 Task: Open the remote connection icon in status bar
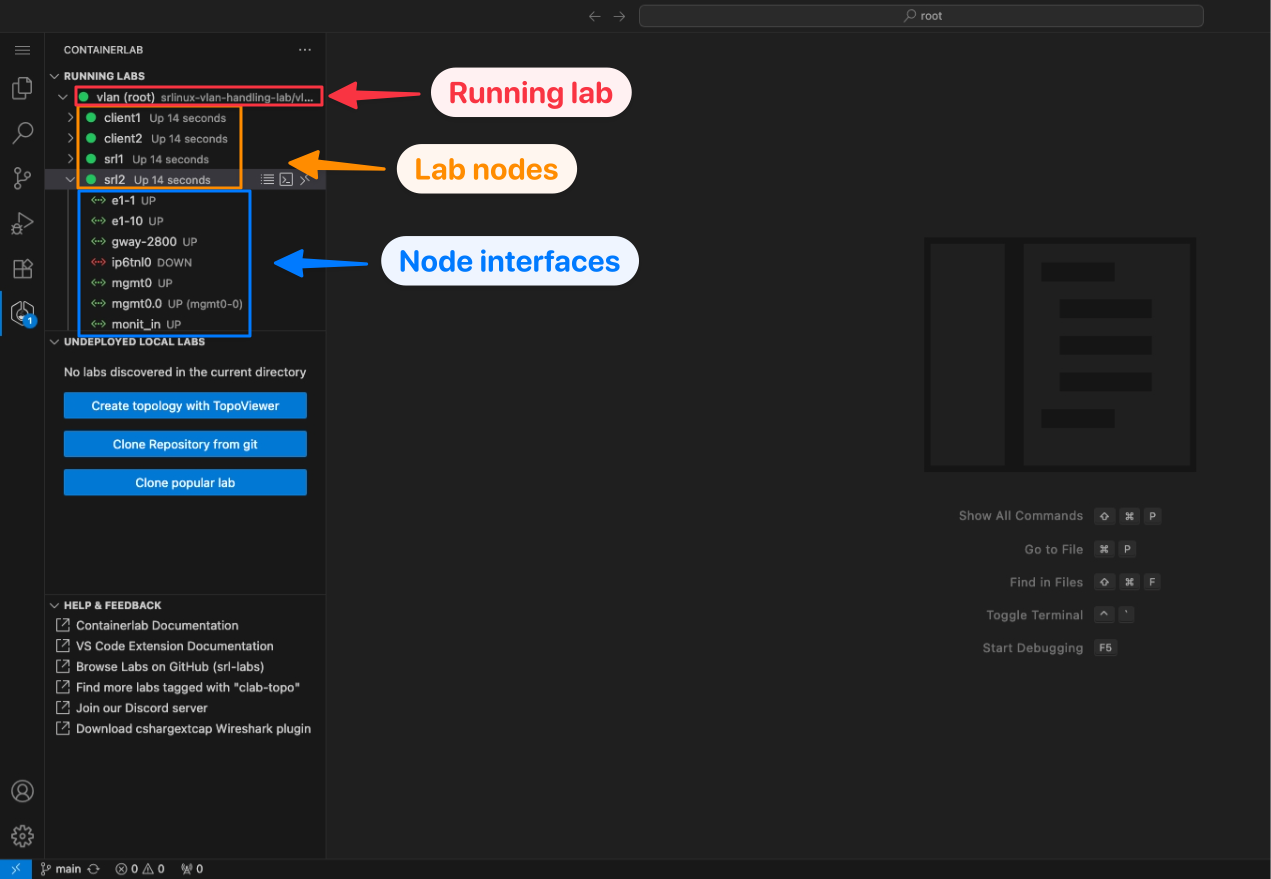point(14,868)
